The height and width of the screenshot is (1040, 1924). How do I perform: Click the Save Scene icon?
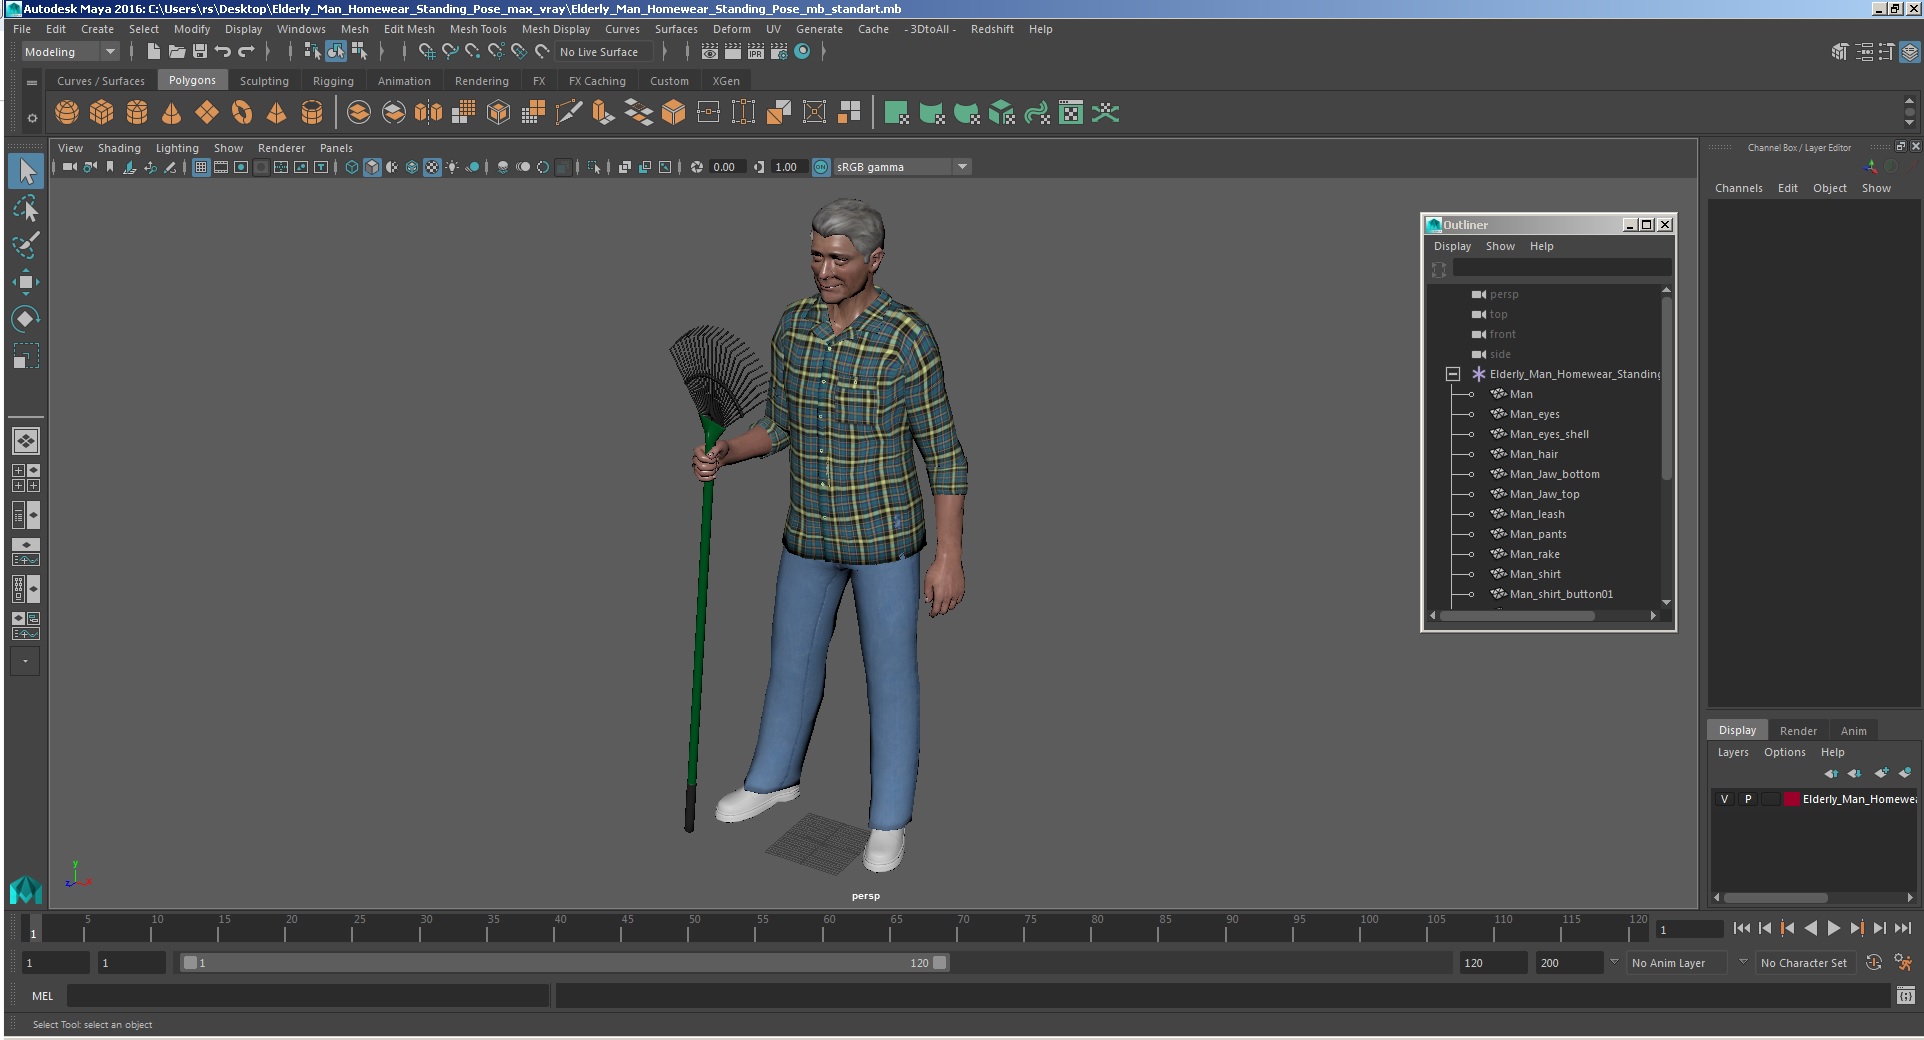199,51
